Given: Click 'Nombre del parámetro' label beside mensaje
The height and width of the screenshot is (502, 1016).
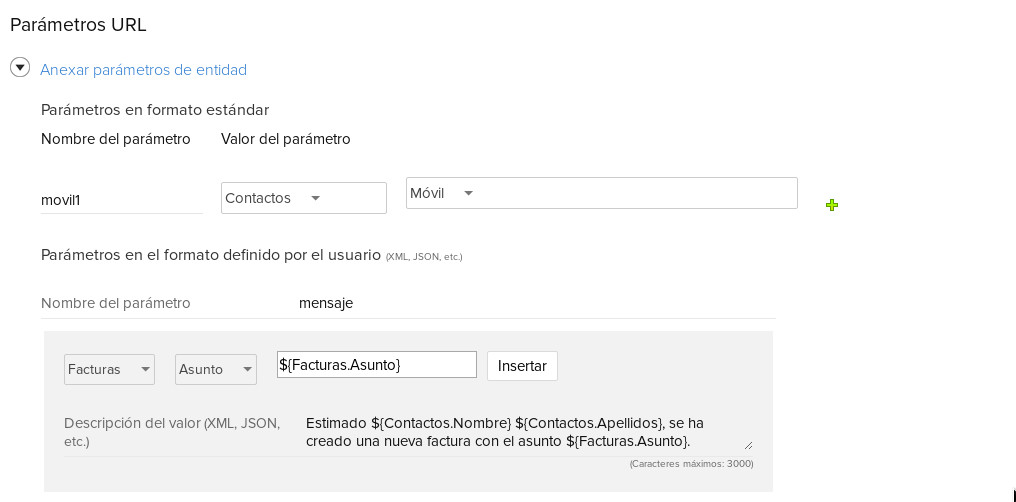Looking at the screenshot, I should coord(115,303).
